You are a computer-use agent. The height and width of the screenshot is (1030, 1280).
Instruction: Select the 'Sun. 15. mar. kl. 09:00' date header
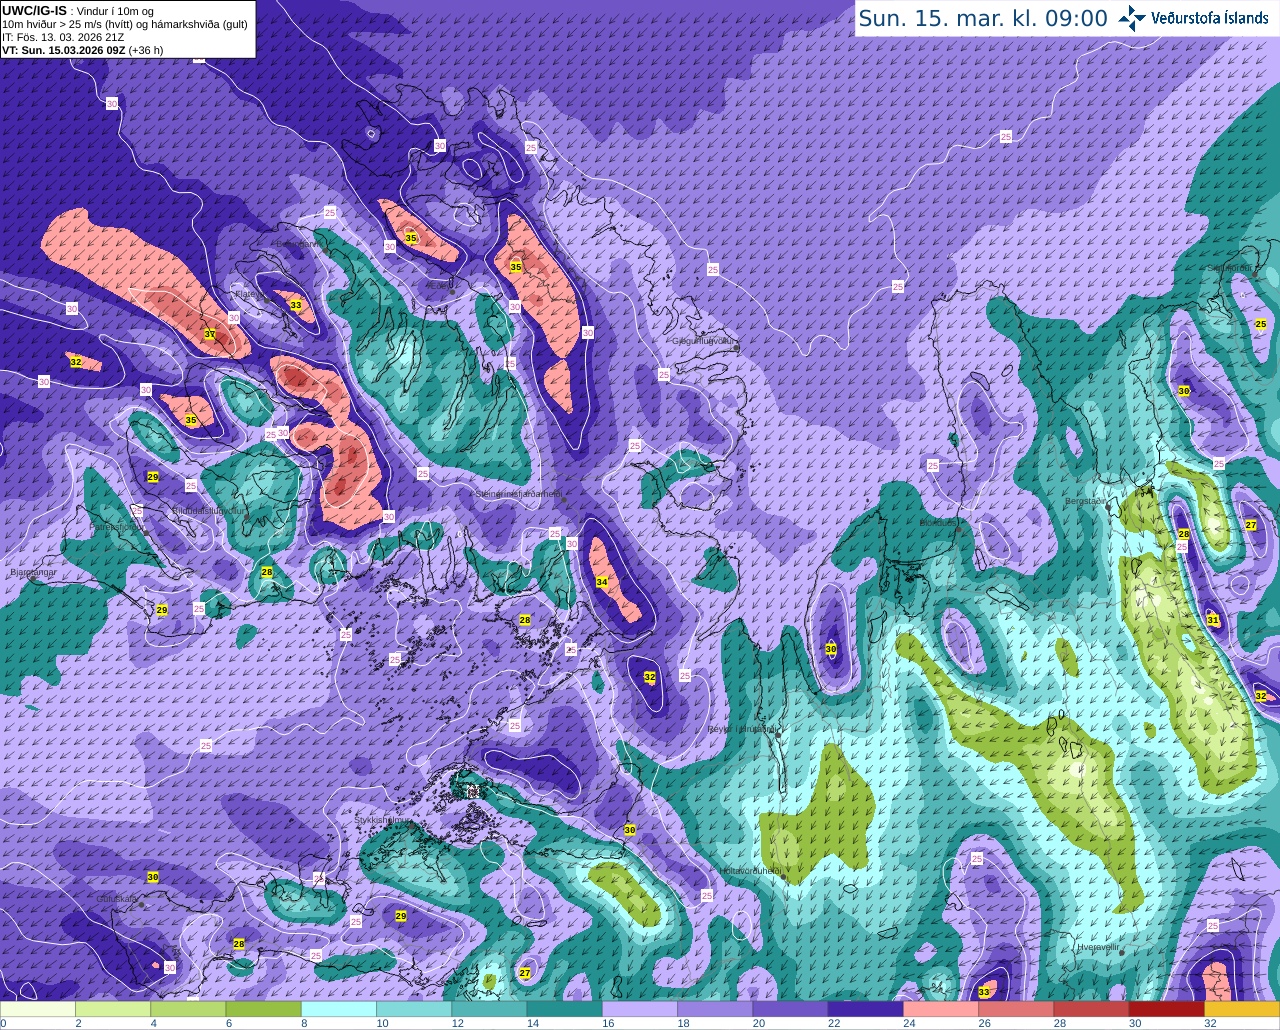point(983,18)
